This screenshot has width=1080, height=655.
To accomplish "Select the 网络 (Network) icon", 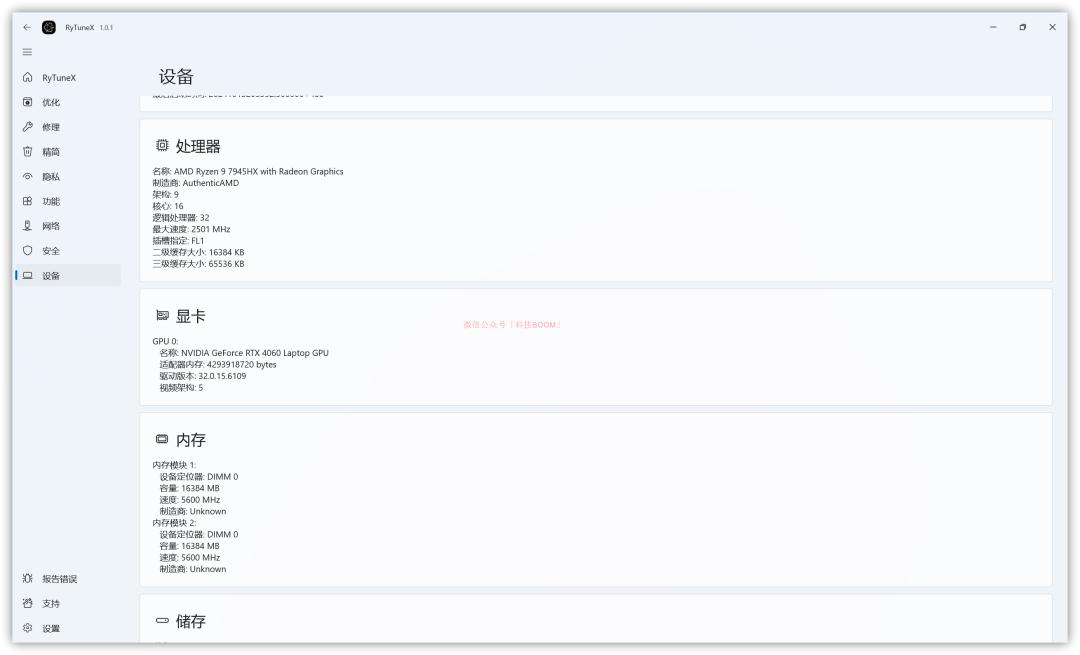I will [x=27, y=226].
